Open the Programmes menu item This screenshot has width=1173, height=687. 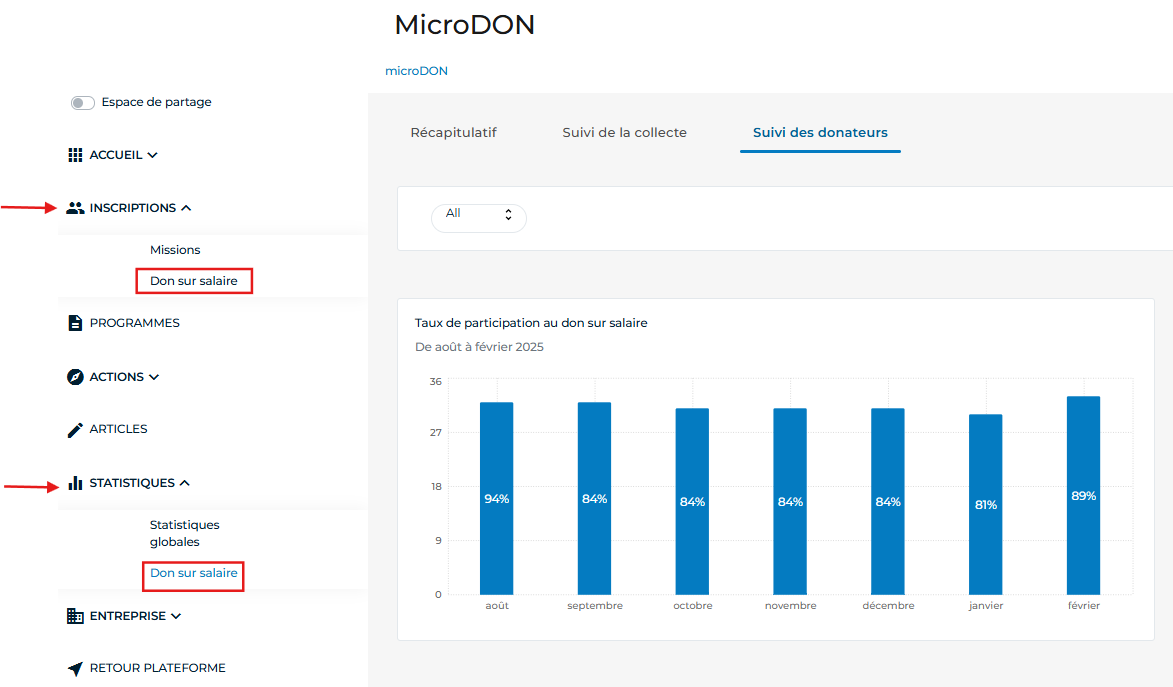pos(135,323)
